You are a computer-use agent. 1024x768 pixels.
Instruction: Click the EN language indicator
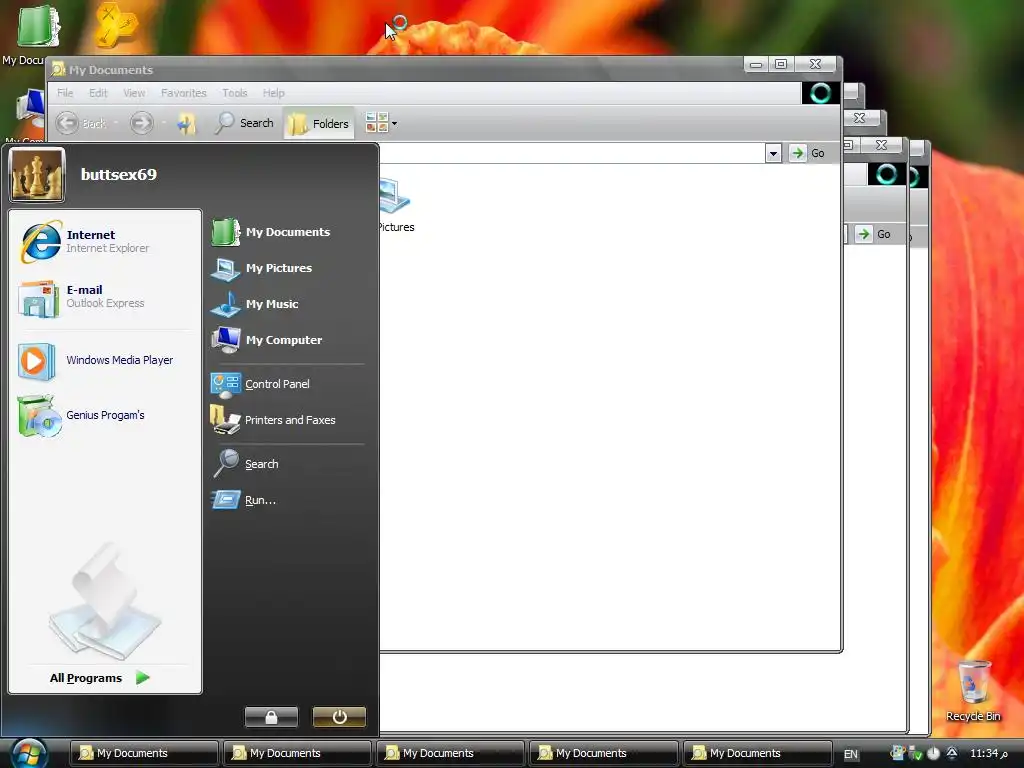pos(851,754)
